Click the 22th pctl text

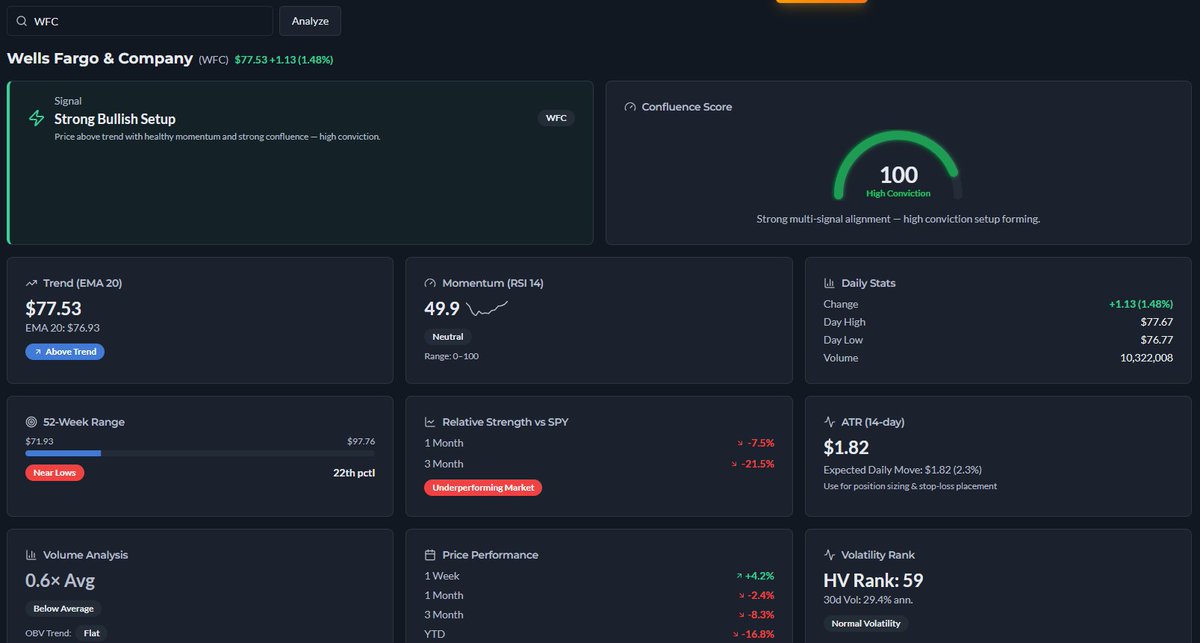353,473
